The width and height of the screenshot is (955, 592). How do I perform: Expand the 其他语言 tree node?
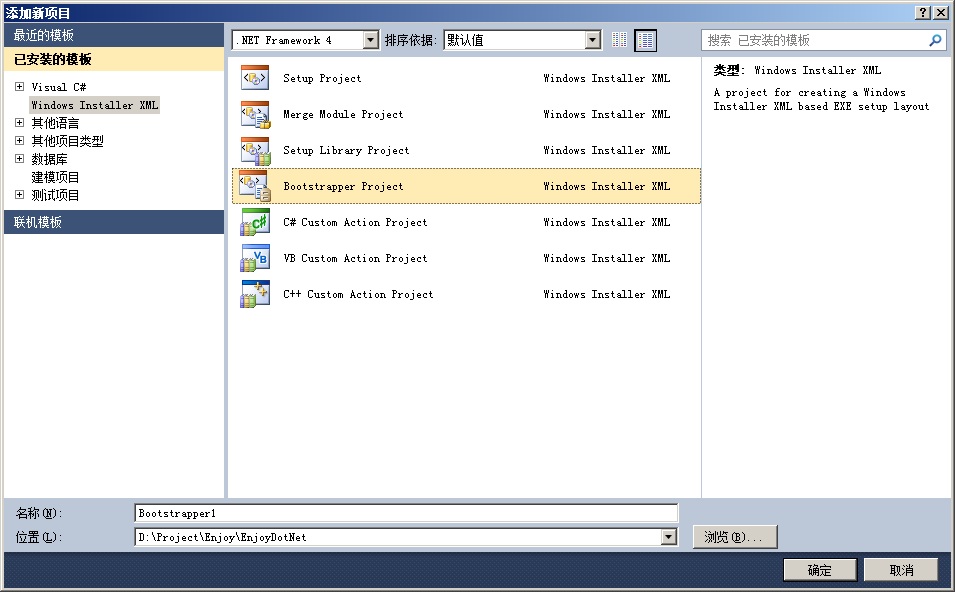click(x=19, y=122)
